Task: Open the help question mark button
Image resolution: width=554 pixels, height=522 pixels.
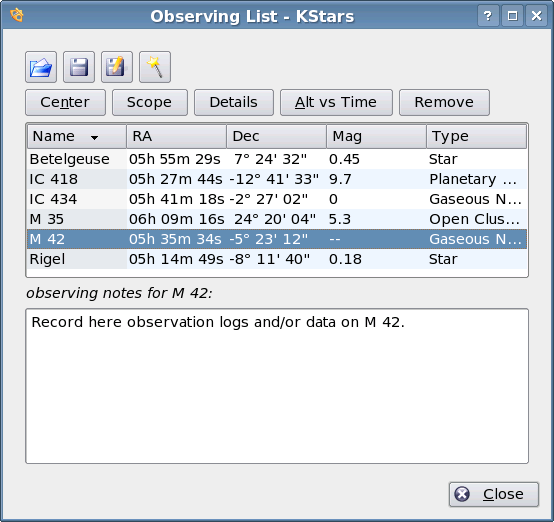Action: [488, 16]
